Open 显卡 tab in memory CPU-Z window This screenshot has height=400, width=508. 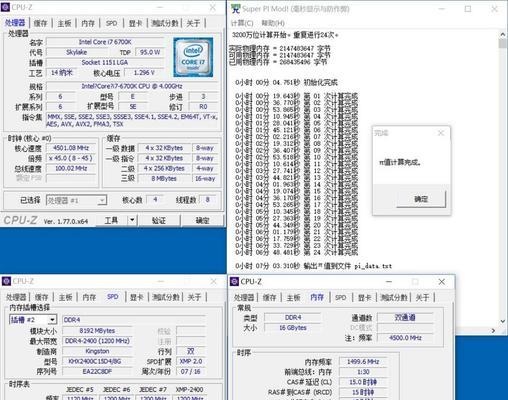pos(364,297)
